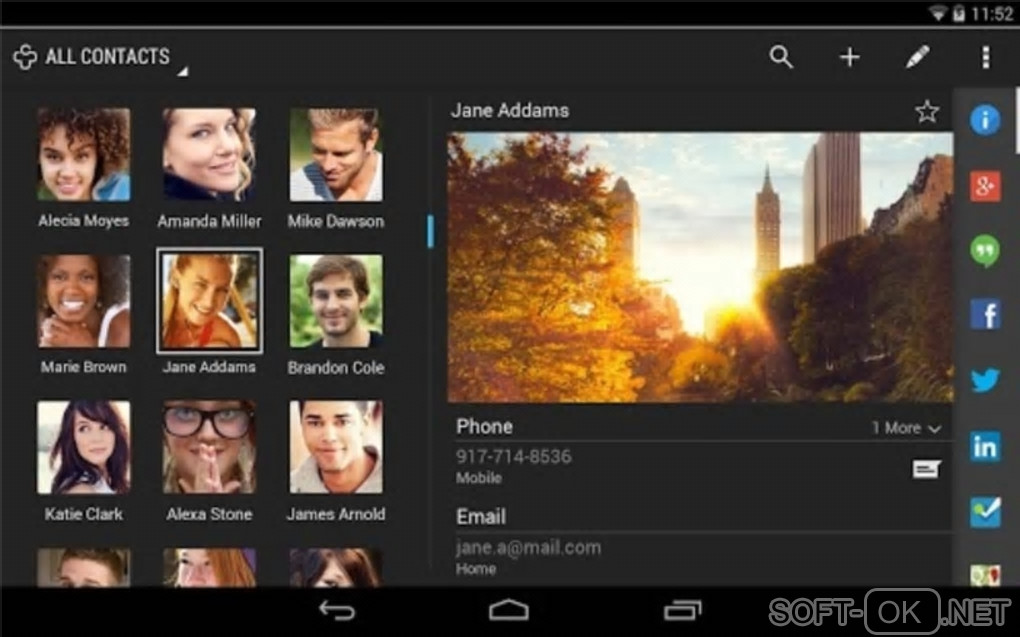Click the Phone section header

click(x=484, y=427)
